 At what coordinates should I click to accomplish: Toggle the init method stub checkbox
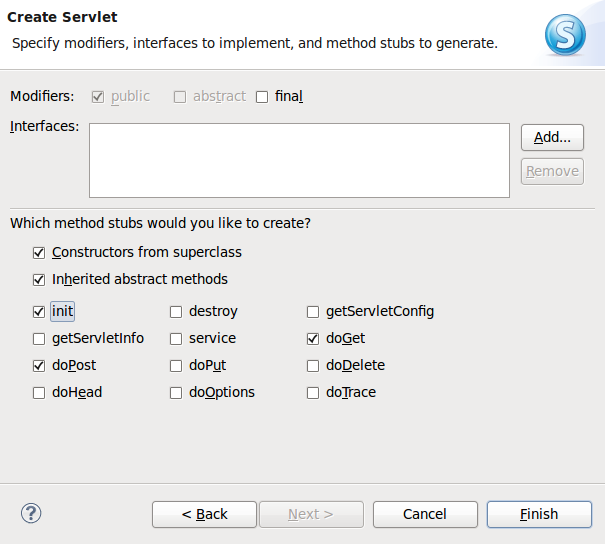point(39,312)
